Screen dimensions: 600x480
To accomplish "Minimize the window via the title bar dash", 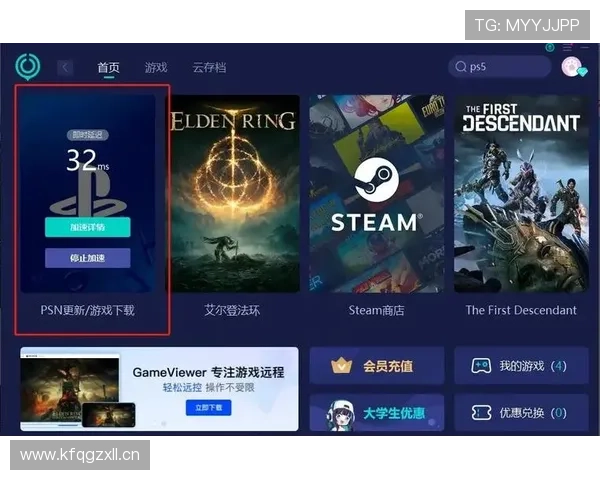I will 585,47.
